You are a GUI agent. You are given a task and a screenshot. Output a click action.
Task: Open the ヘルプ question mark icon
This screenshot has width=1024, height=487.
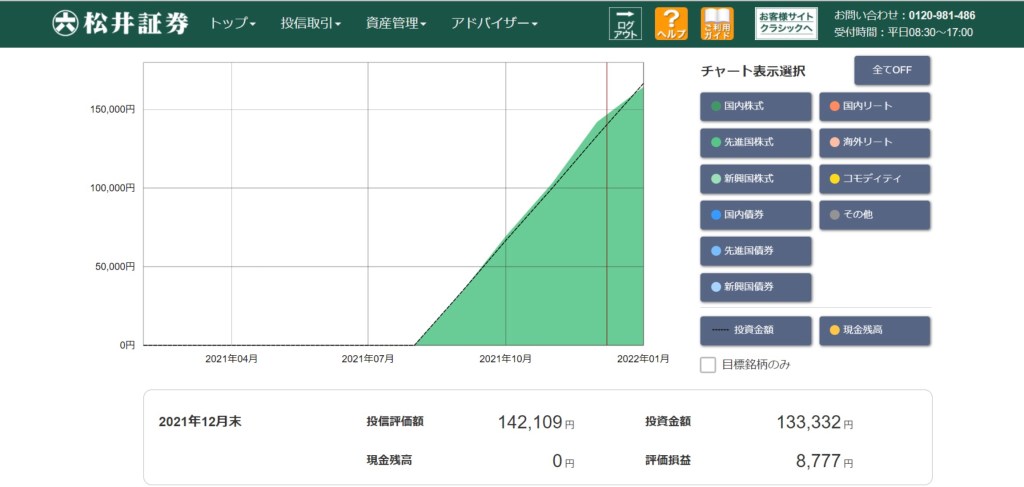click(671, 23)
